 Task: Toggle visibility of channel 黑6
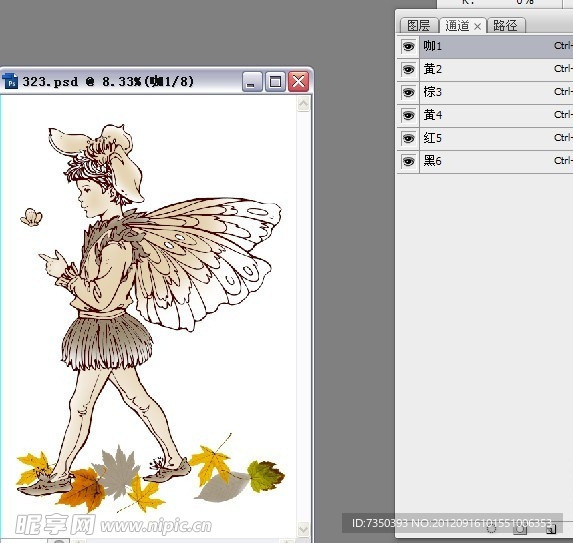pyautogui.click(x=408, y=161)
